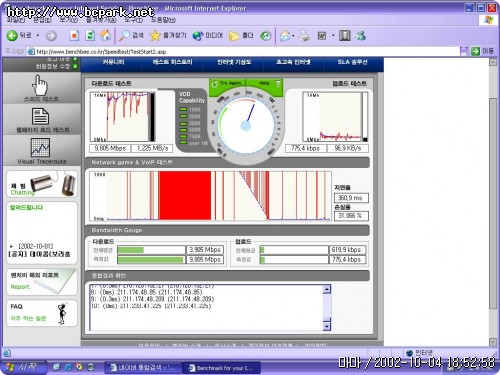
Task: Open the 도움말 menu
Action: (x=163, y=20)
